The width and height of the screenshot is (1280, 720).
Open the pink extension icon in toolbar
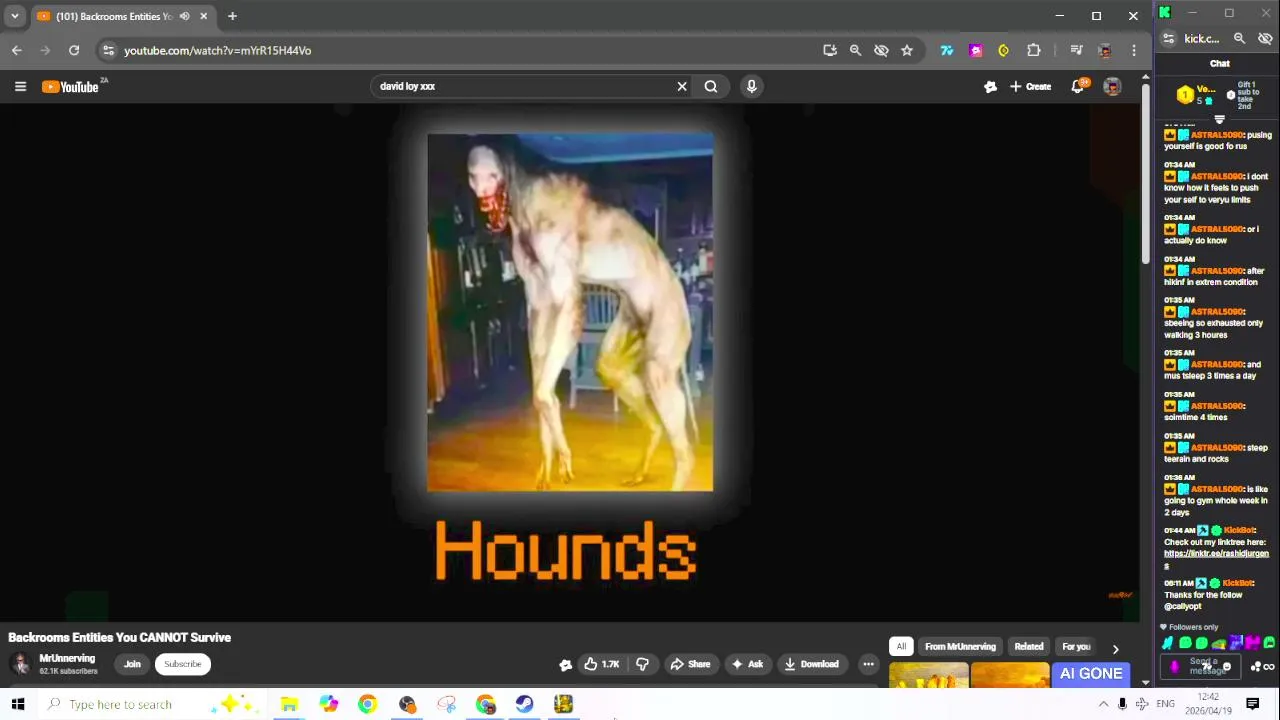tap(976, 50)
